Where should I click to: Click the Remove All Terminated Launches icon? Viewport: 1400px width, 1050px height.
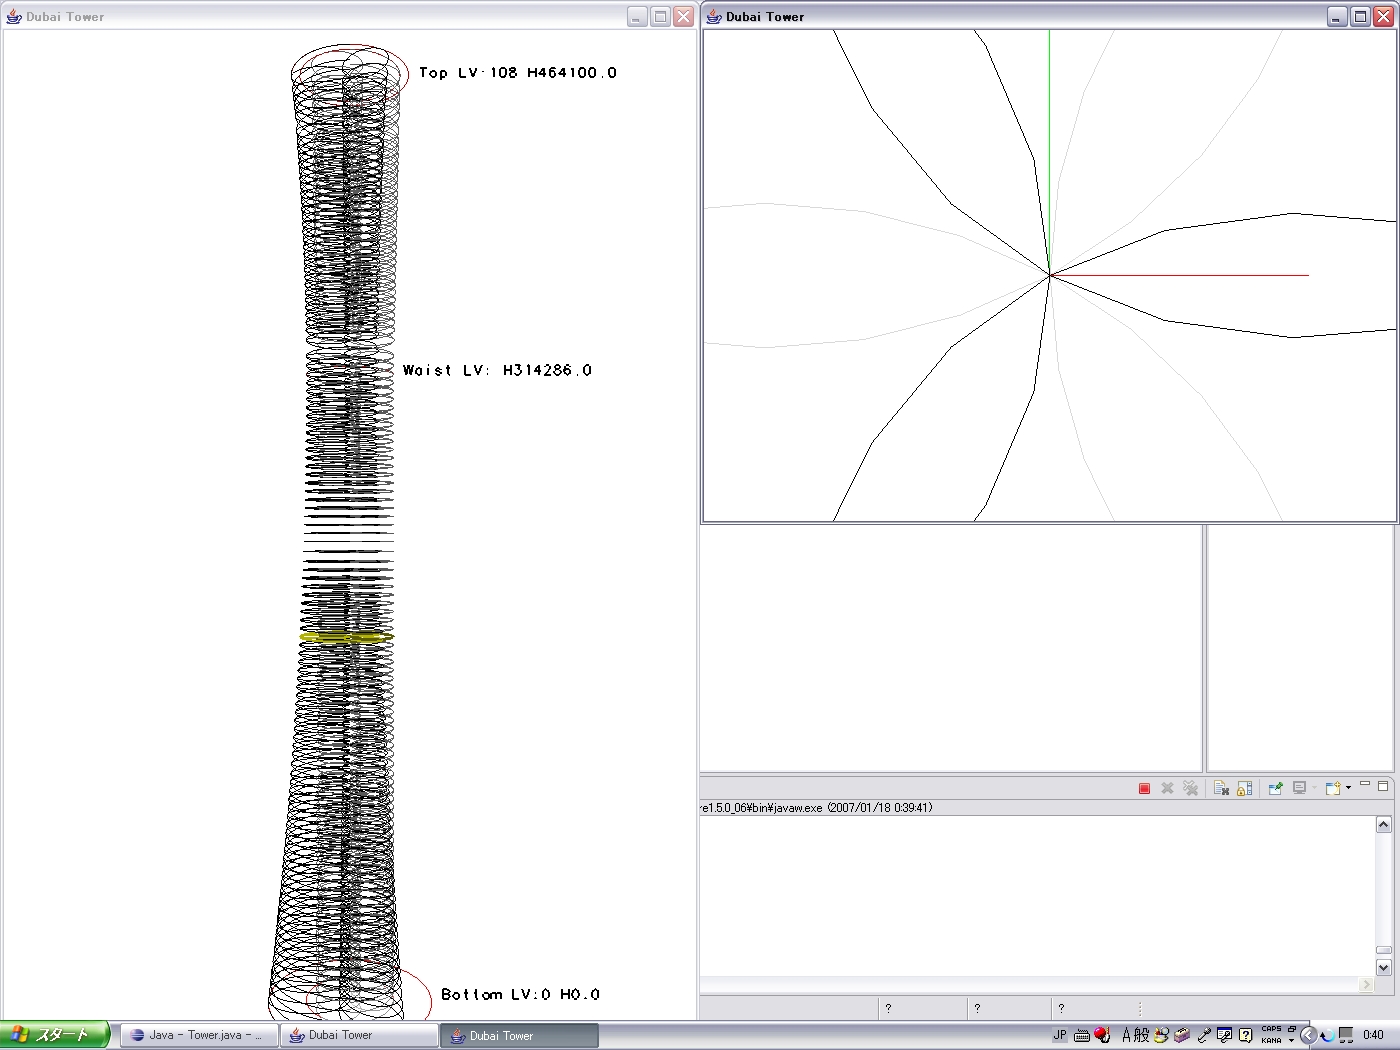pos(1190,788)
